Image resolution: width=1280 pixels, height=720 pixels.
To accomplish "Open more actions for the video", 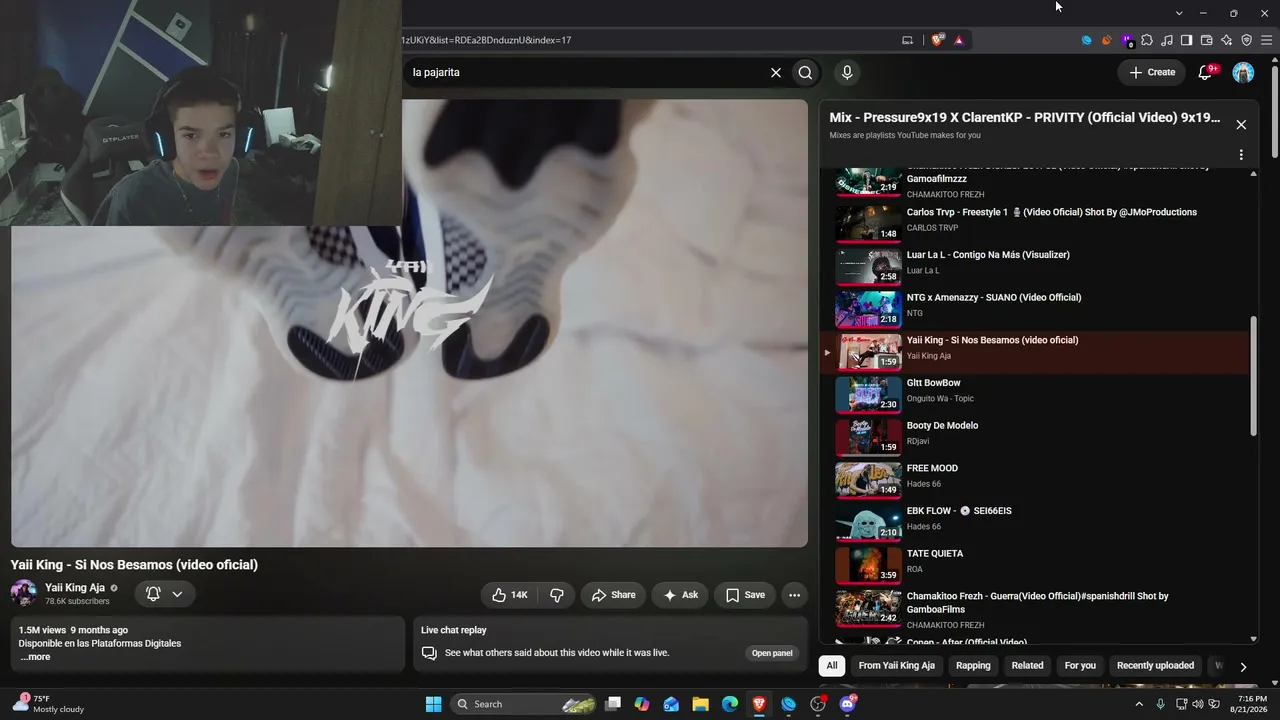I will tap(794, 595).
